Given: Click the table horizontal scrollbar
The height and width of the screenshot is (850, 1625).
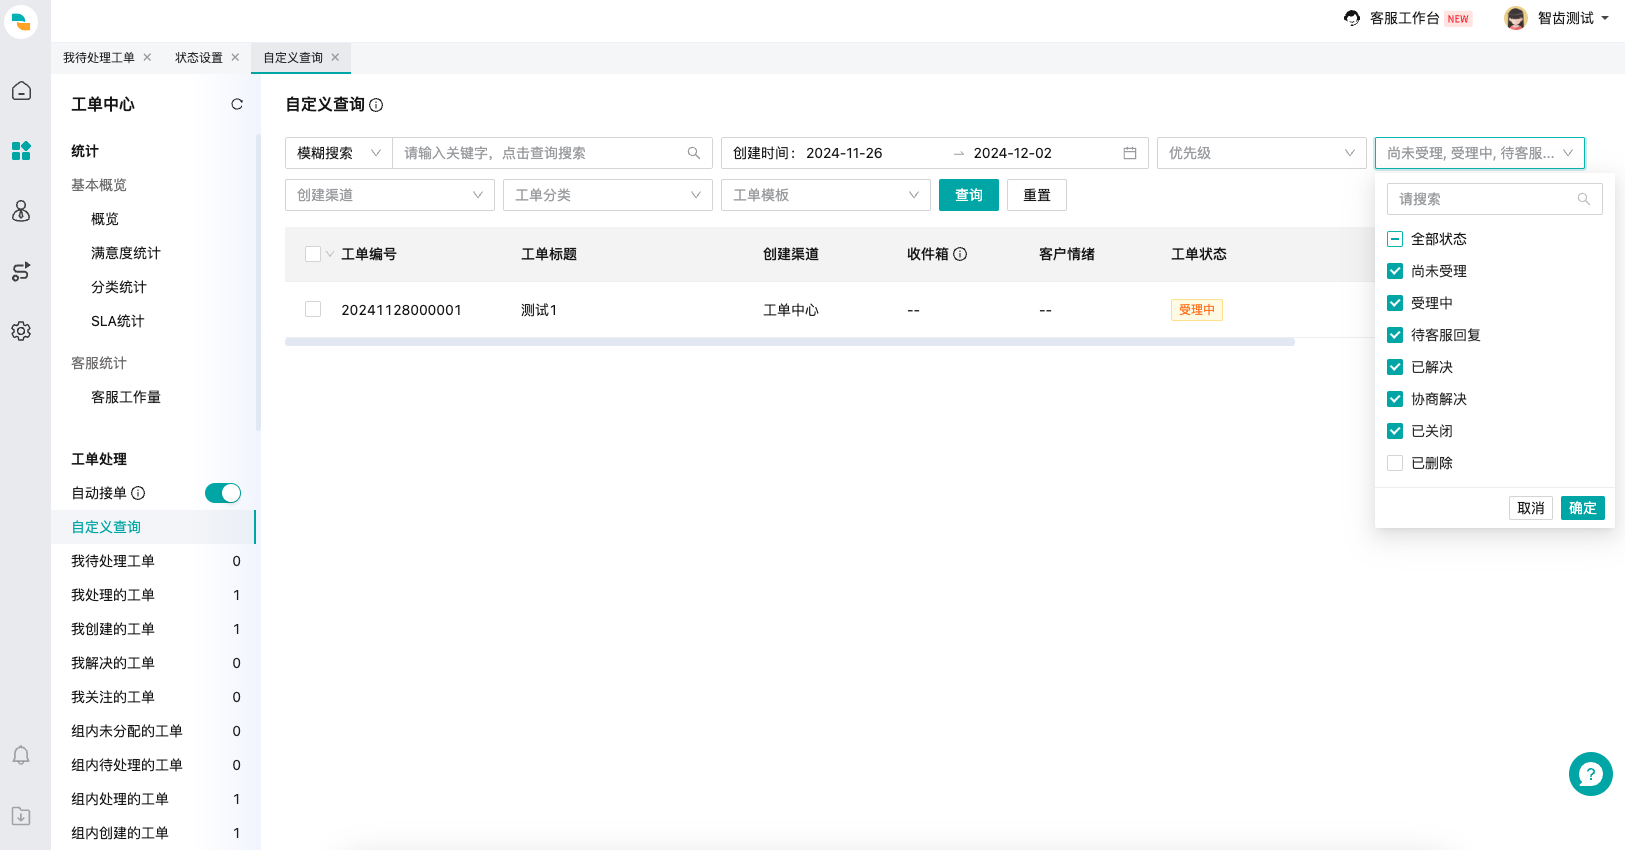Looking at the screenshot, I should (x=790, y=342).
